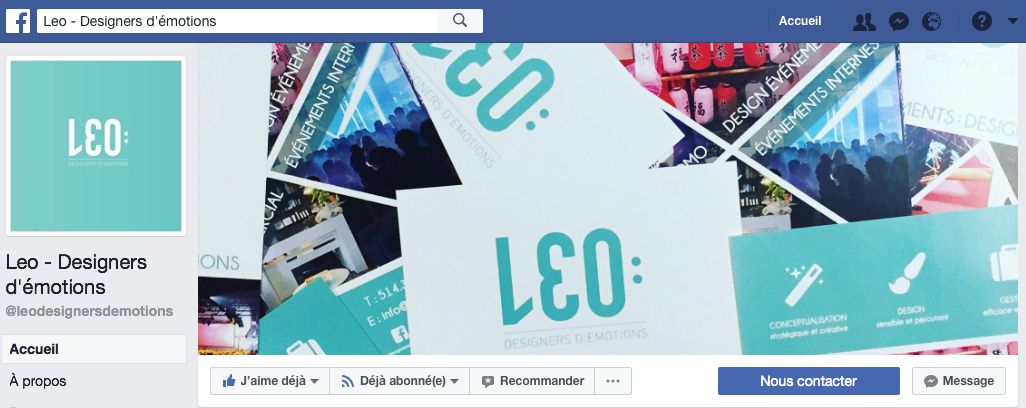
Task: Open the Messenger icon in top bar
Action: [899, 22]
